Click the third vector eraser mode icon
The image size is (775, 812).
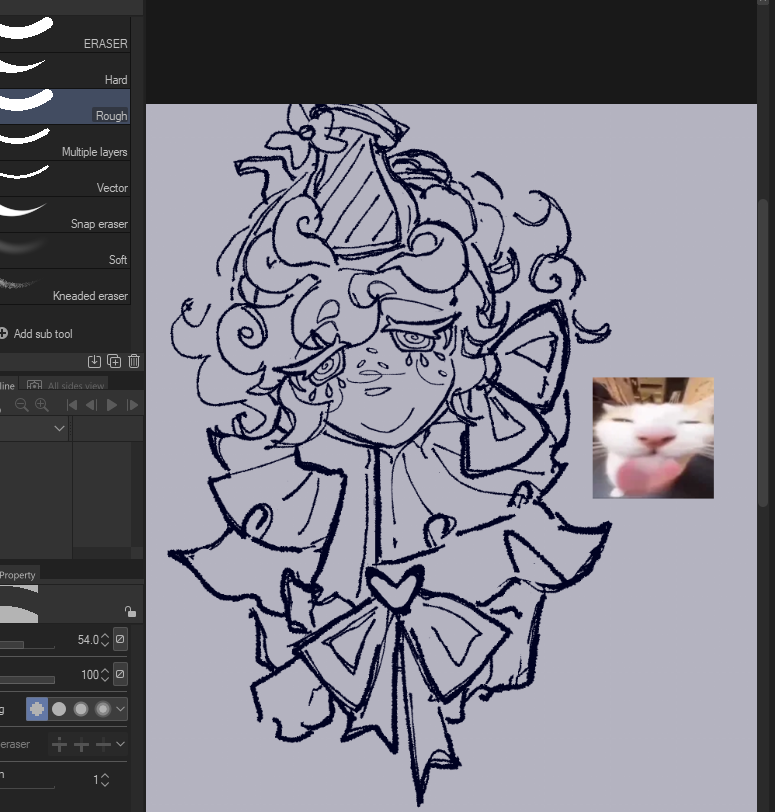pos(103,745)
